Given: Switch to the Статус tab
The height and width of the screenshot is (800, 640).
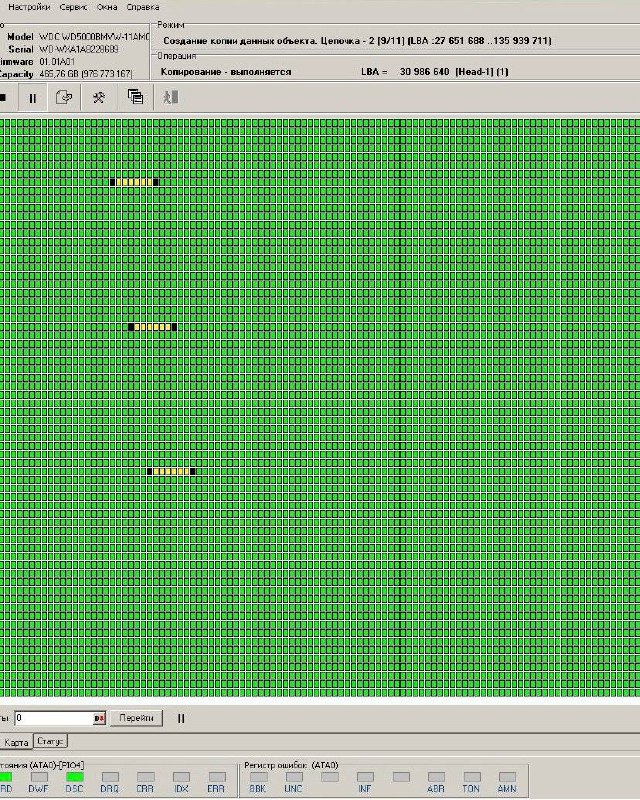Looking at the screenshot, I should 50,741.
